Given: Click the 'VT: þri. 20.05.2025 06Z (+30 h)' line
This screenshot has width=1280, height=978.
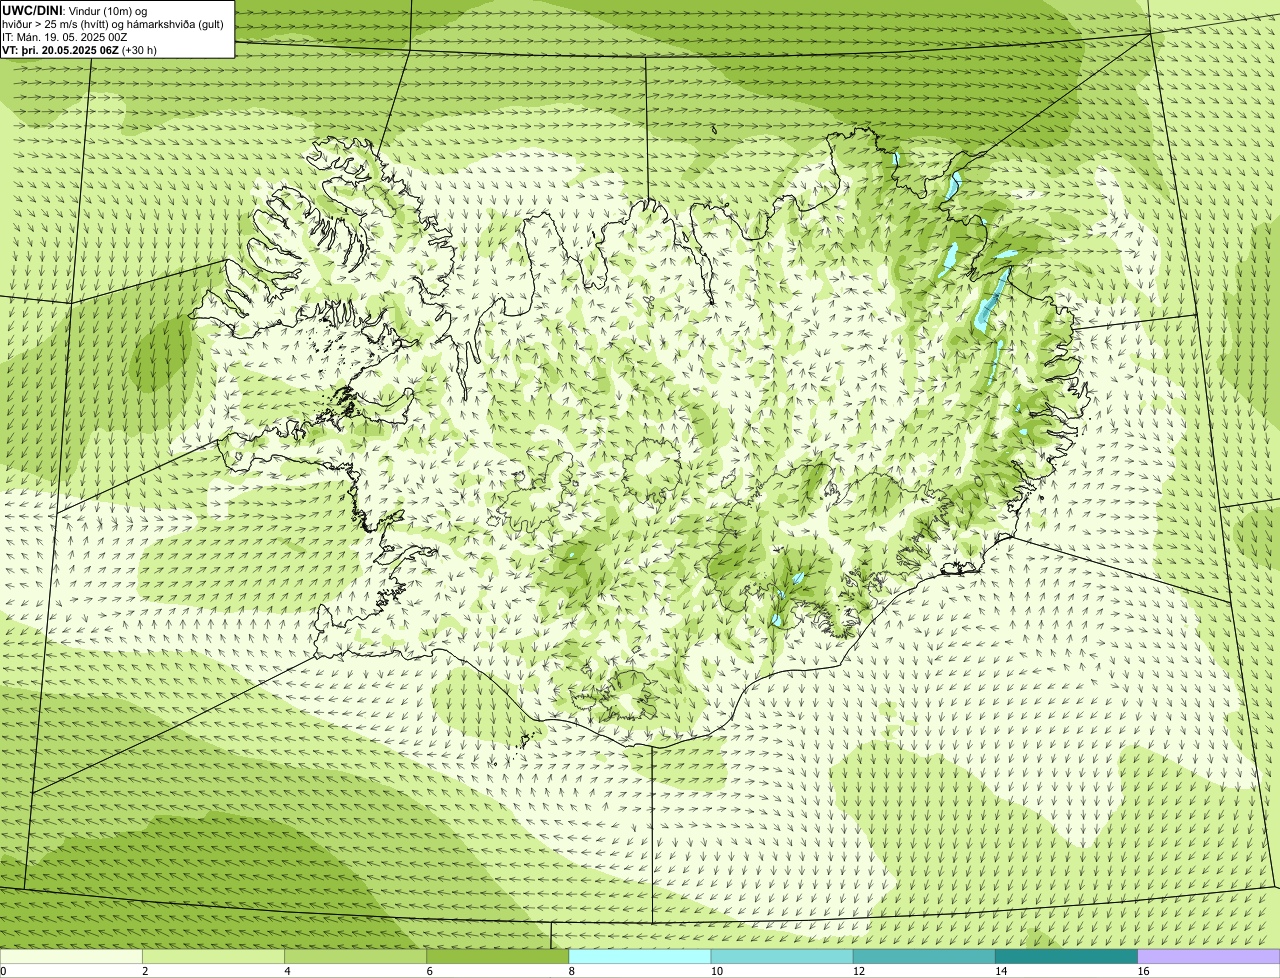Looking at the screenshot, I should [80, 50].
